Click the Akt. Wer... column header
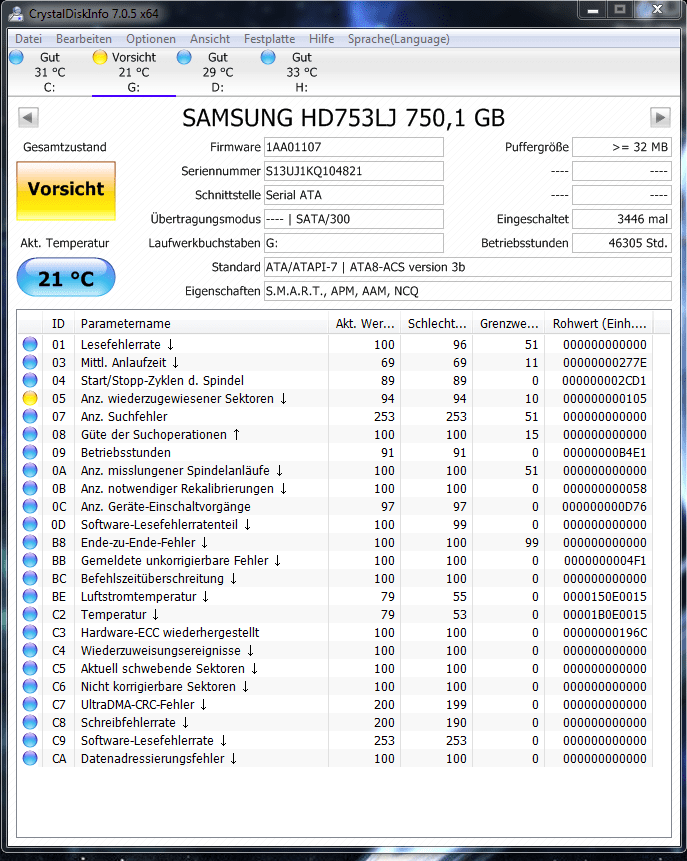 pyautogui.click(x=365, y=323)
